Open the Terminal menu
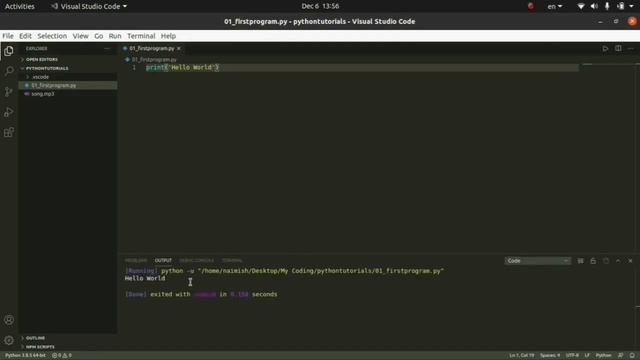This screenshot has height=360, width=640. click(x=141, y=36)
